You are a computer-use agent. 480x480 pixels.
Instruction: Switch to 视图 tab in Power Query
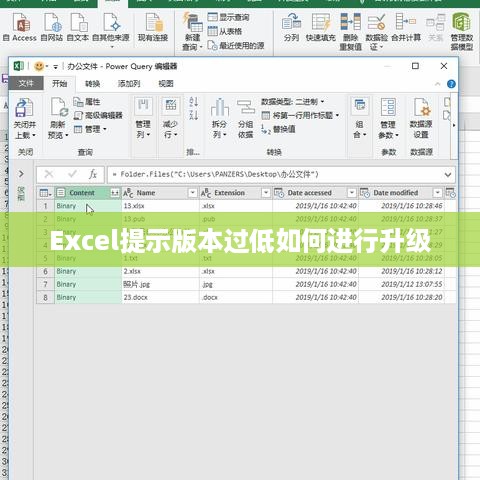[x=166, y=83]
